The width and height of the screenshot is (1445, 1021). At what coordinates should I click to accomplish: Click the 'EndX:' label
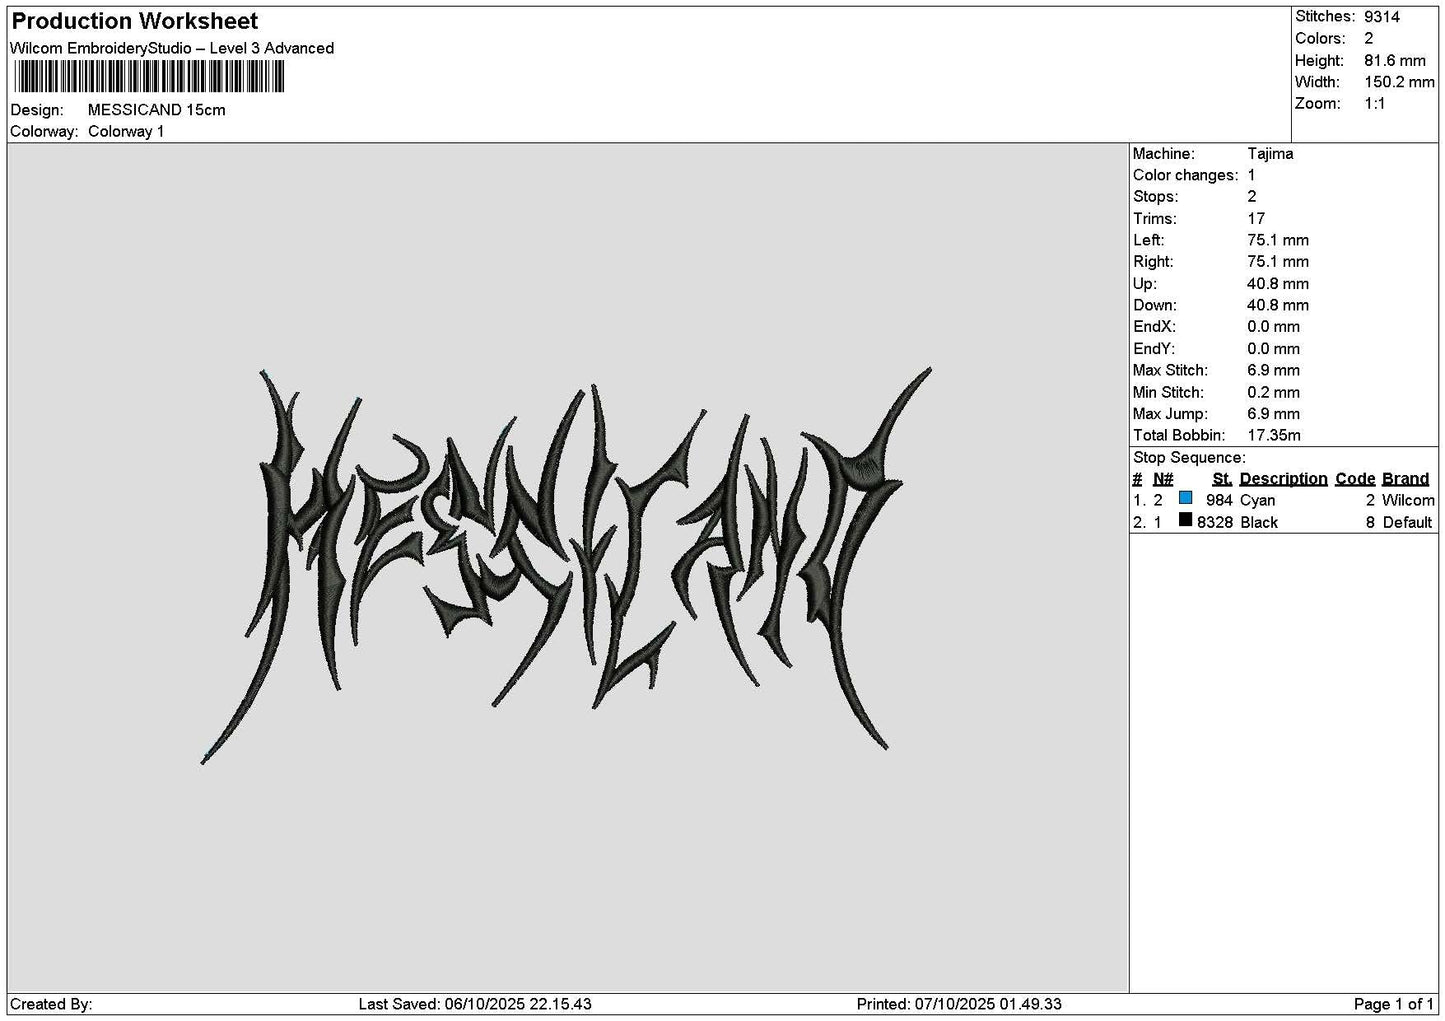(1154, 327)
